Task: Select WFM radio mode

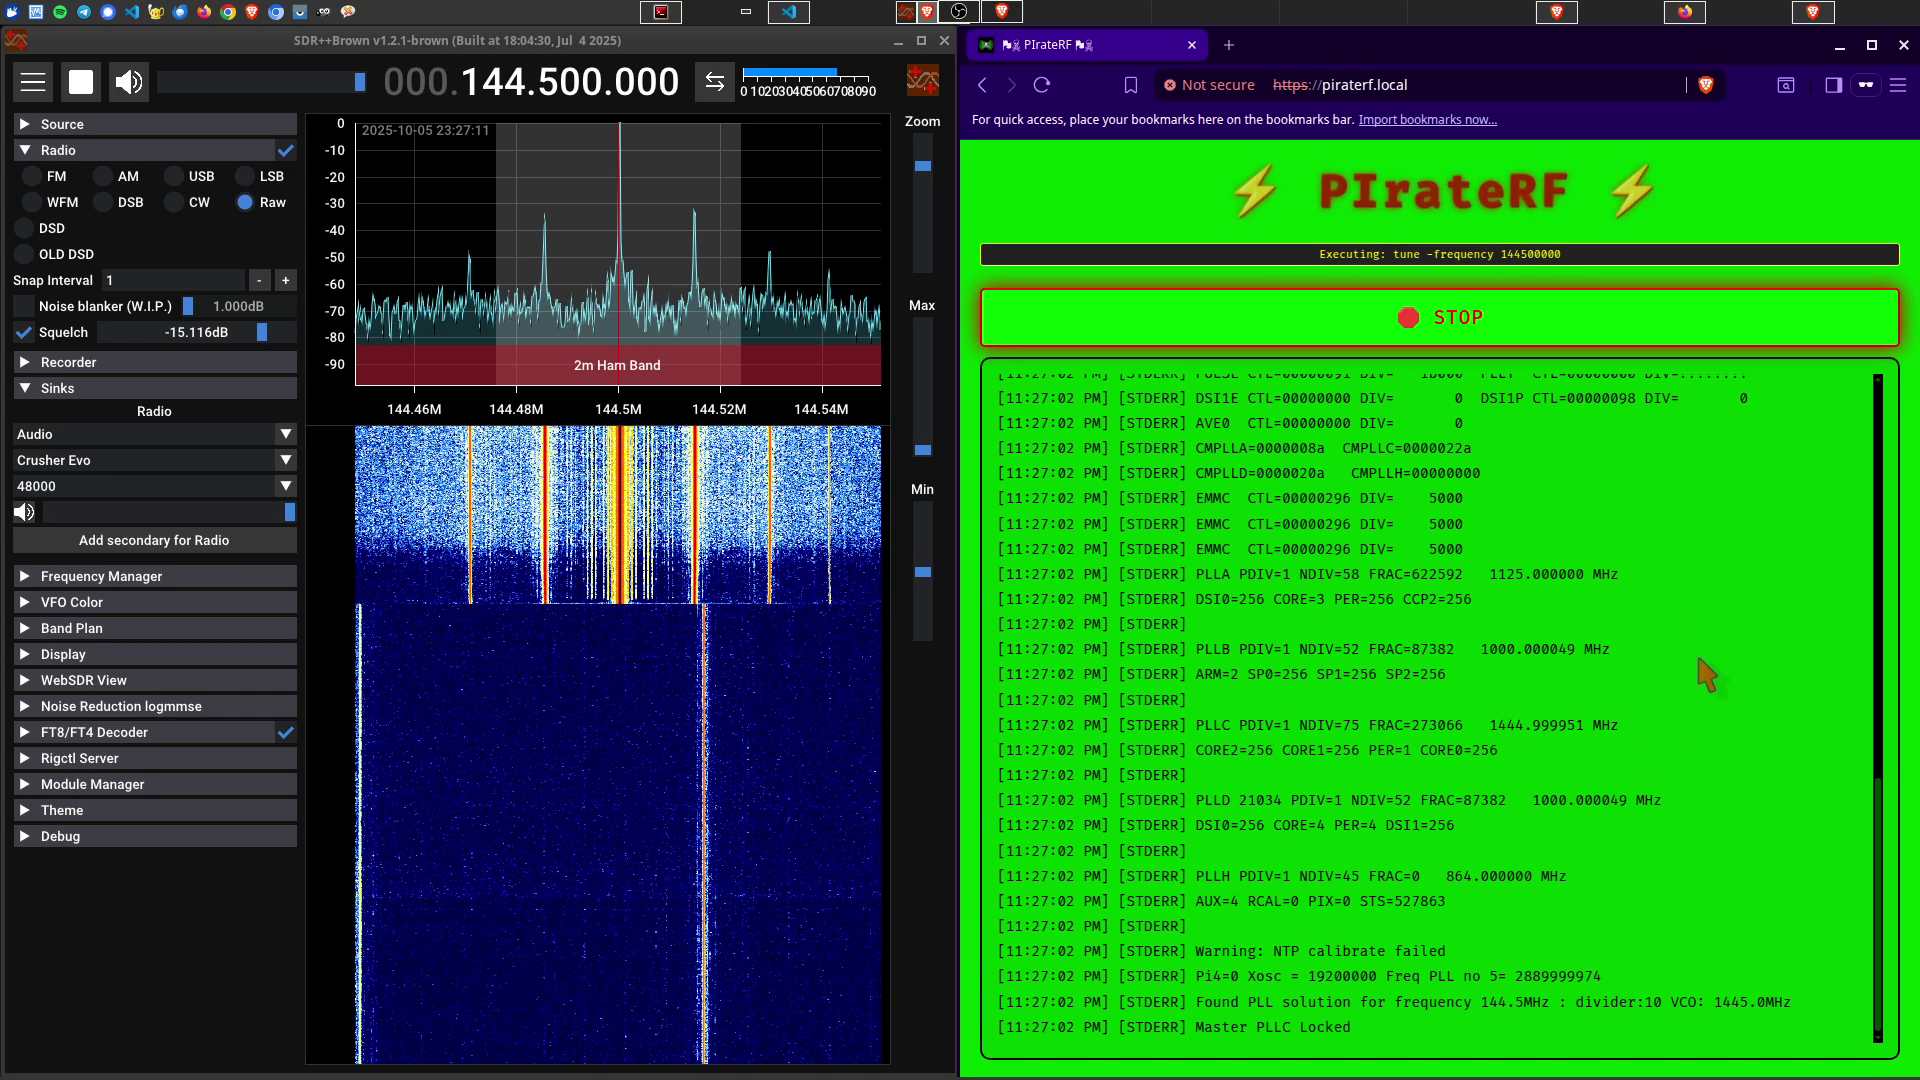Action: 33,202
